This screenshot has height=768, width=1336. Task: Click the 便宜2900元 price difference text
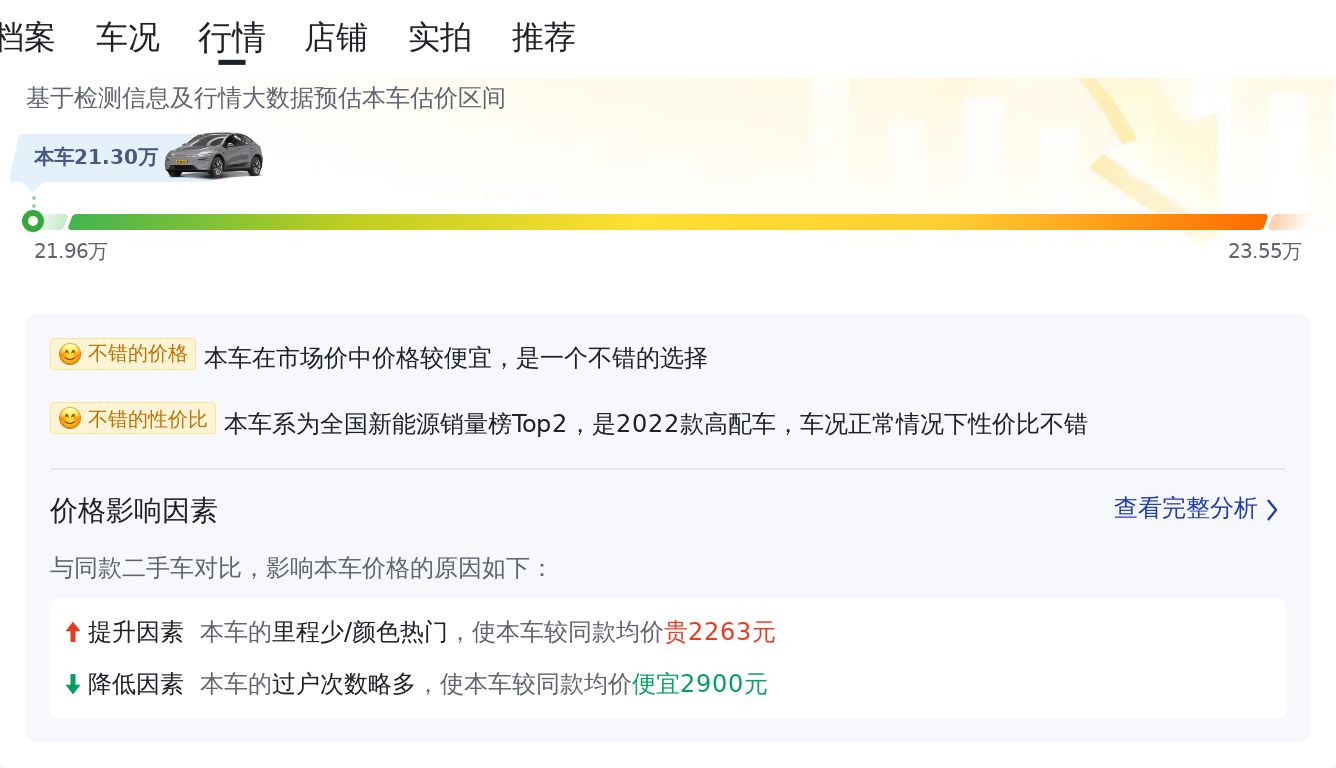tap(700, 684)
